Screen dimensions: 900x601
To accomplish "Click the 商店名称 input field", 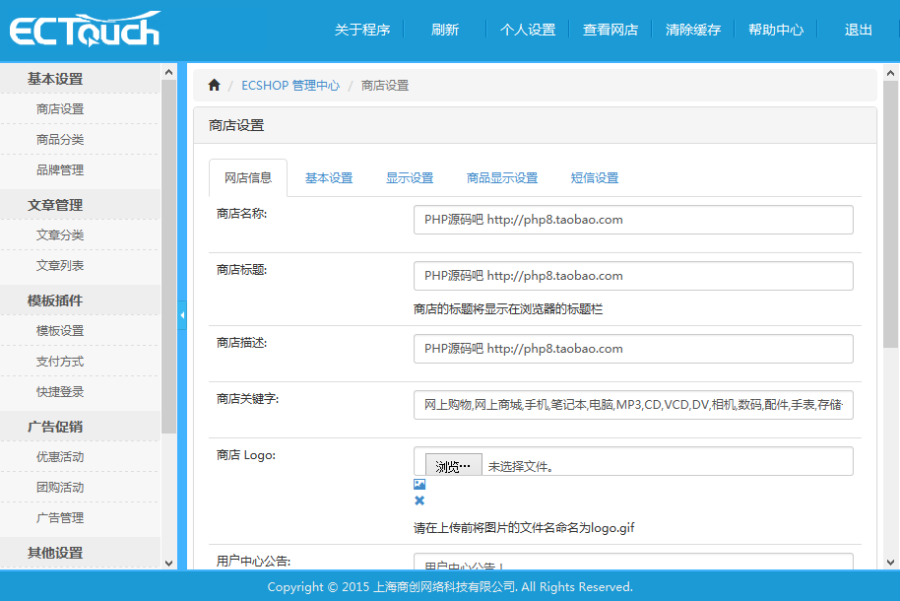I will click(633, 220).
